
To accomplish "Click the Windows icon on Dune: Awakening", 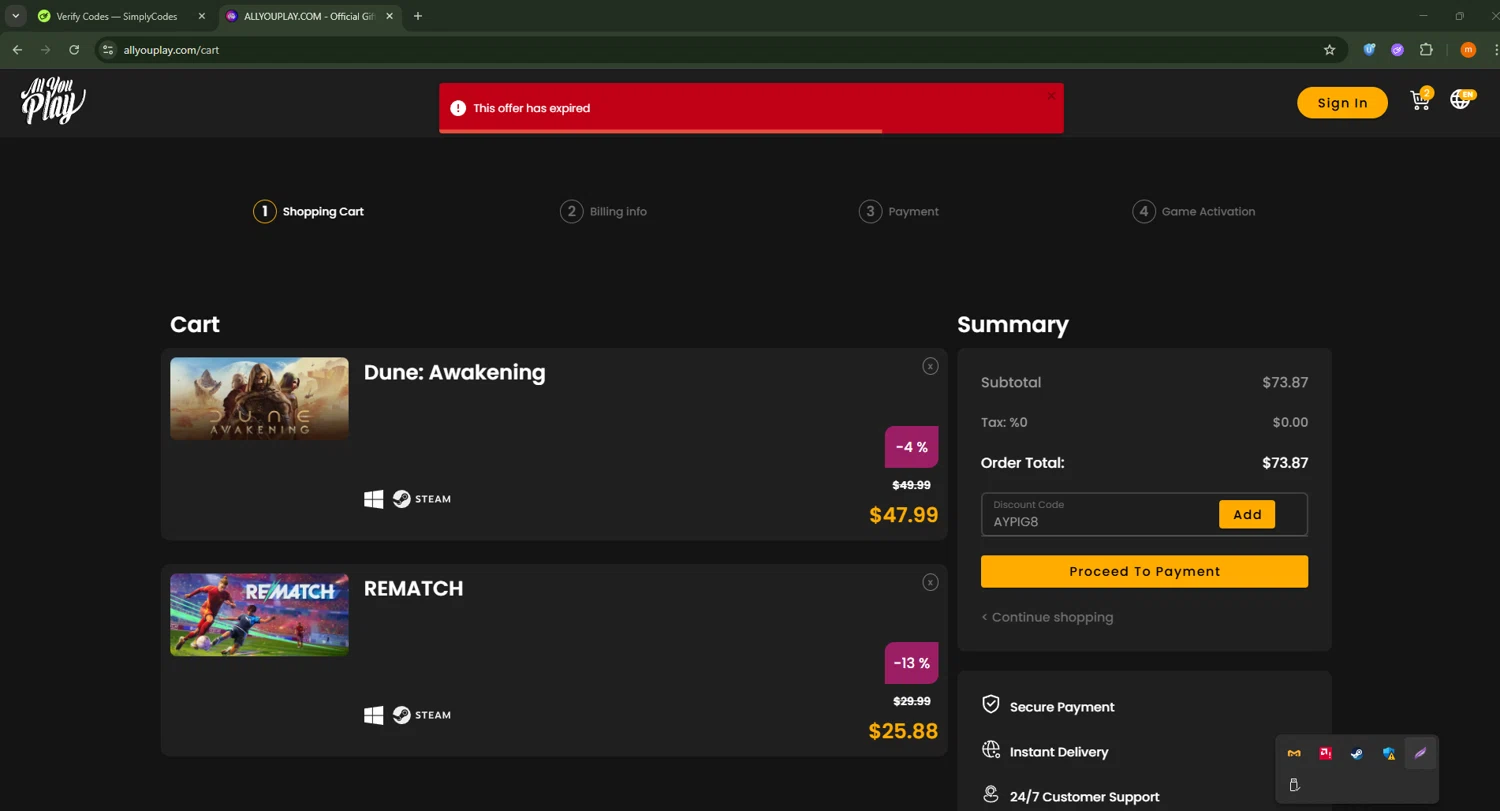I will click(x=374, y=499).
